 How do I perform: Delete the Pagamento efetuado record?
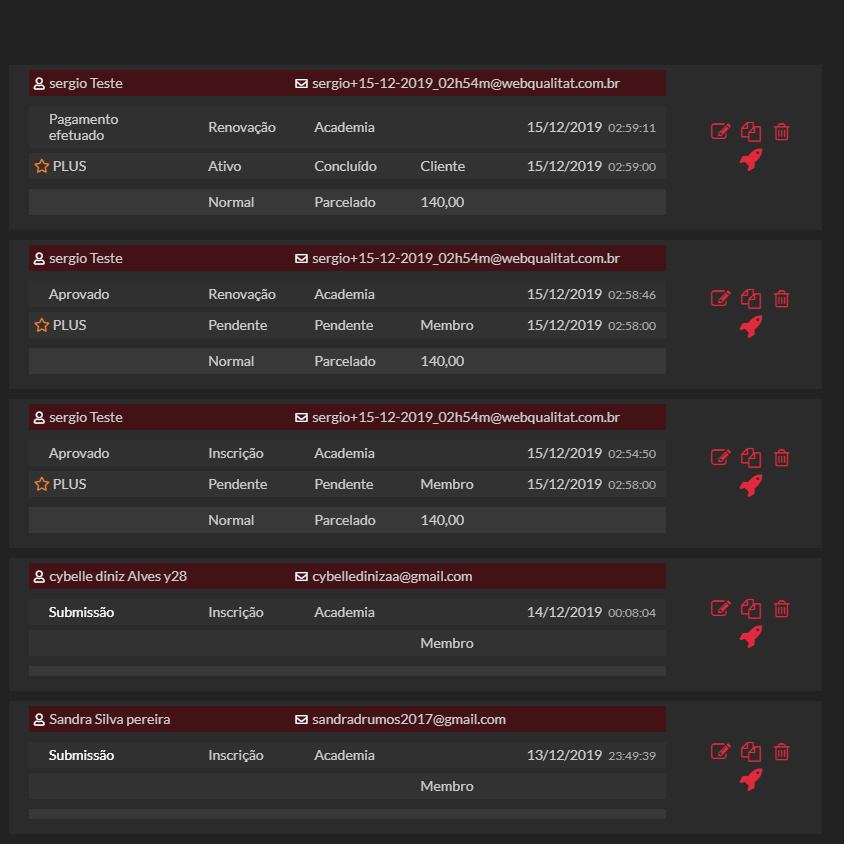[782, 131]
